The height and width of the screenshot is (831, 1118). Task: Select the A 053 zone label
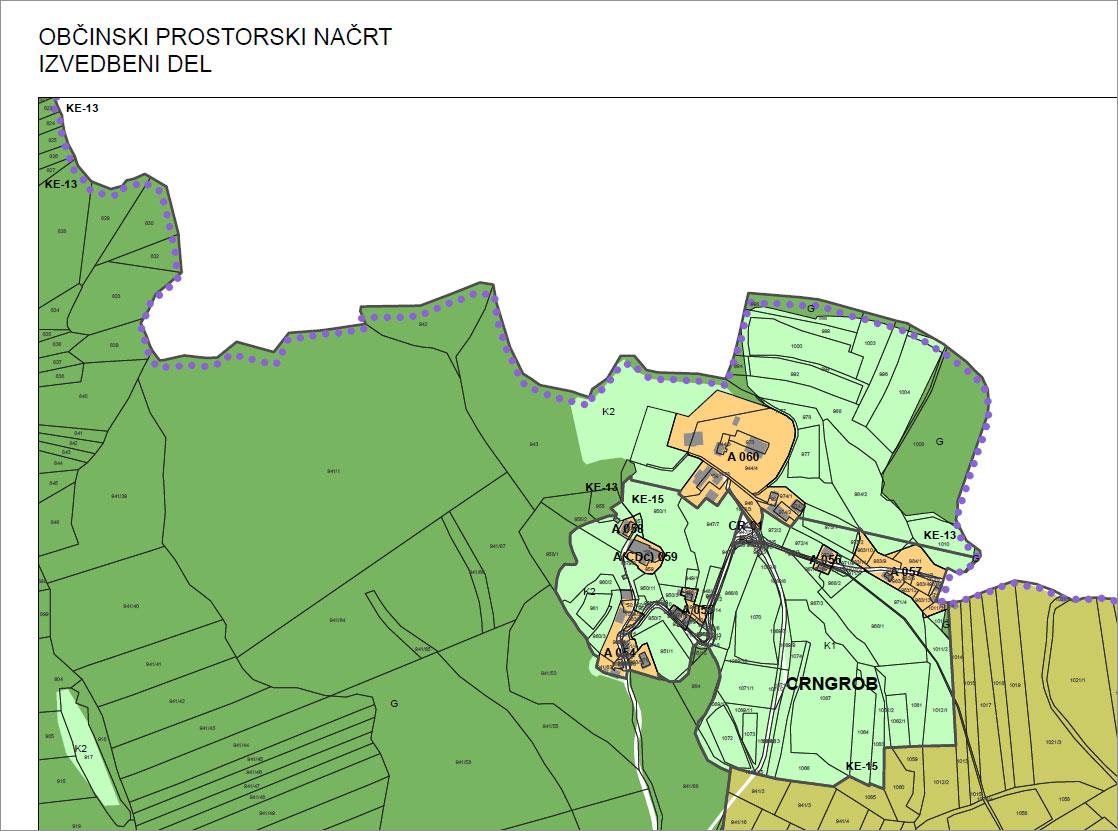pyautogui.click(x=698, y=610)
